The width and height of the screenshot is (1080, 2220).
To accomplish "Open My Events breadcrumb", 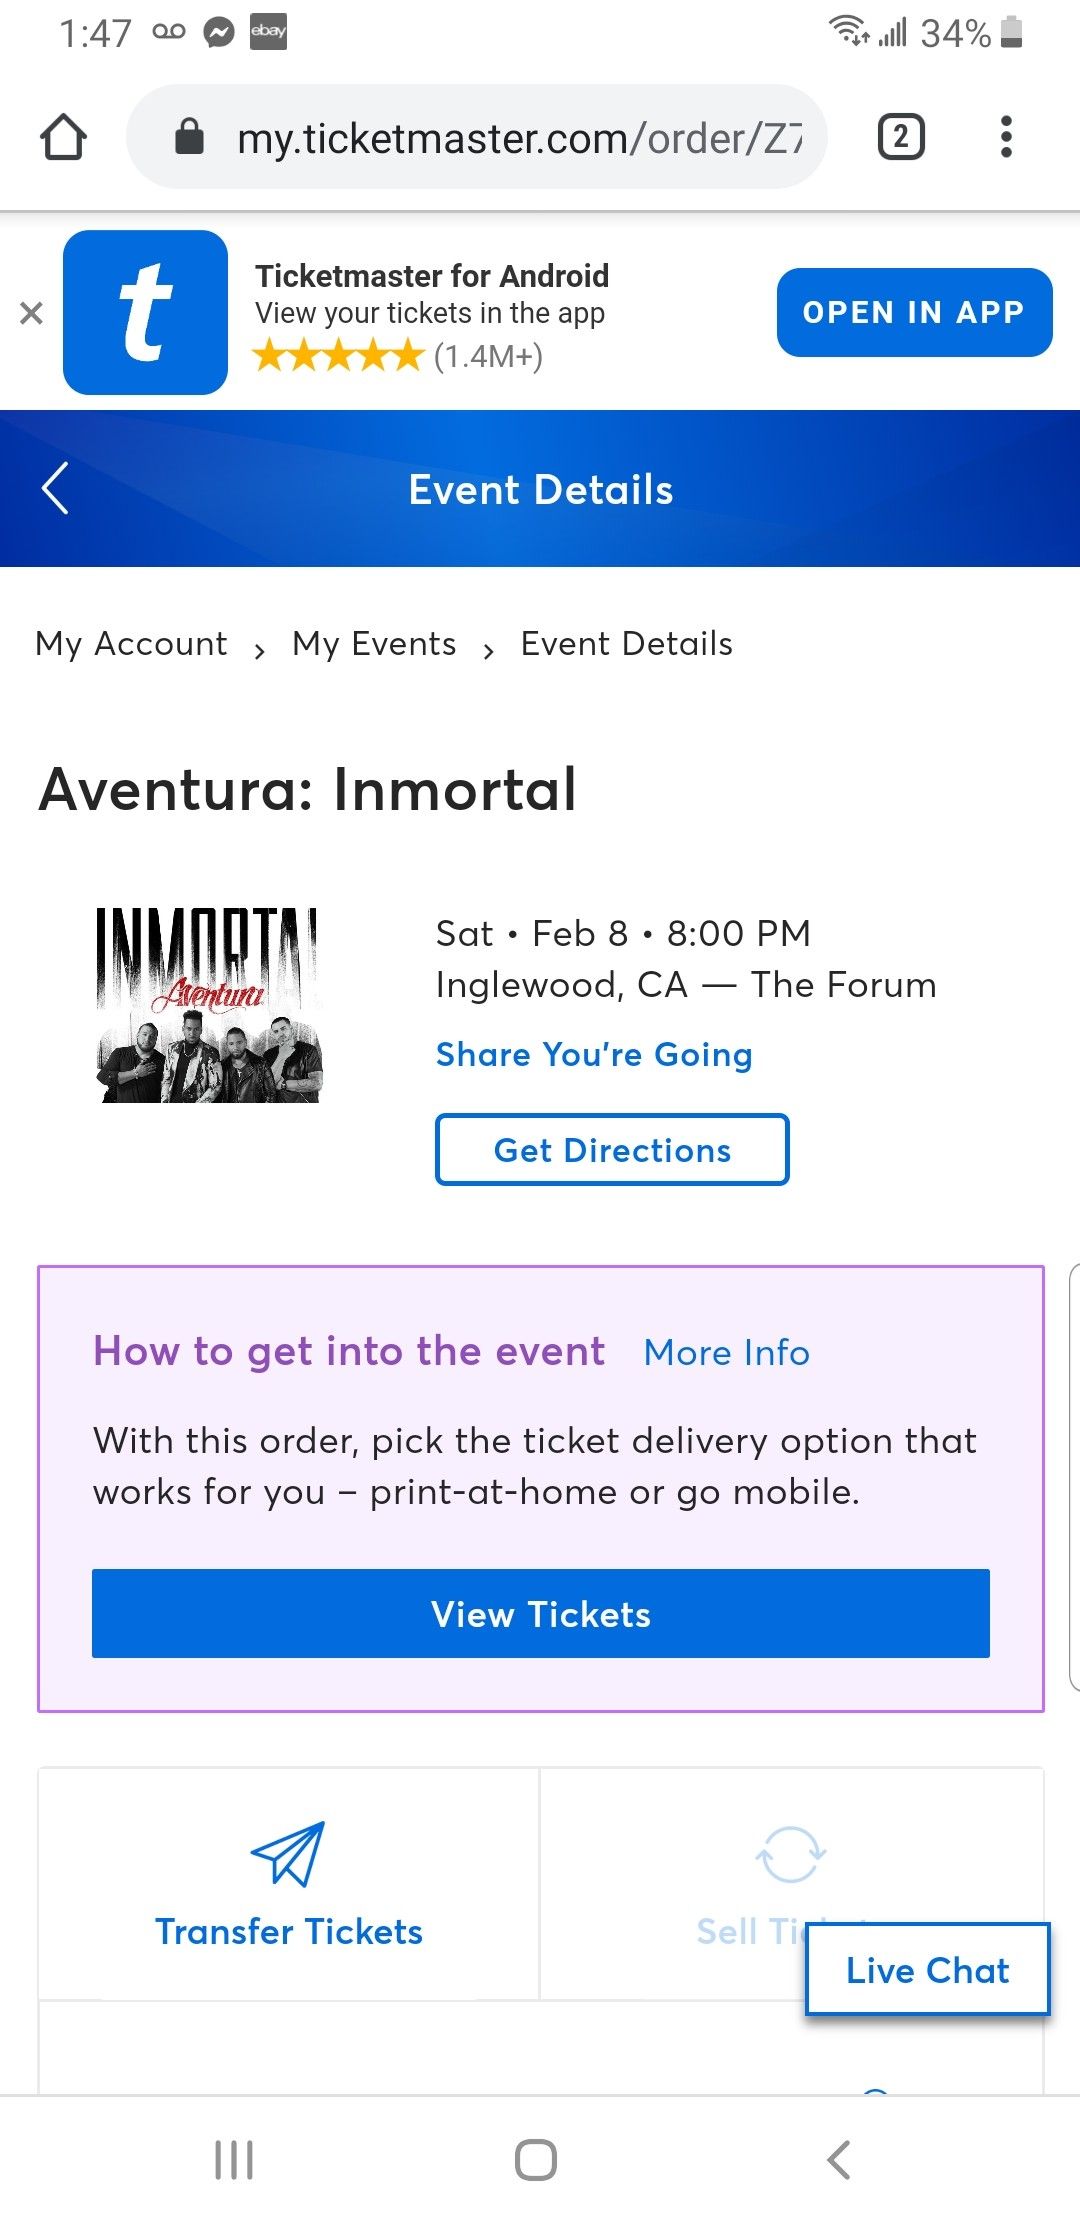I will tap(374, 644).
